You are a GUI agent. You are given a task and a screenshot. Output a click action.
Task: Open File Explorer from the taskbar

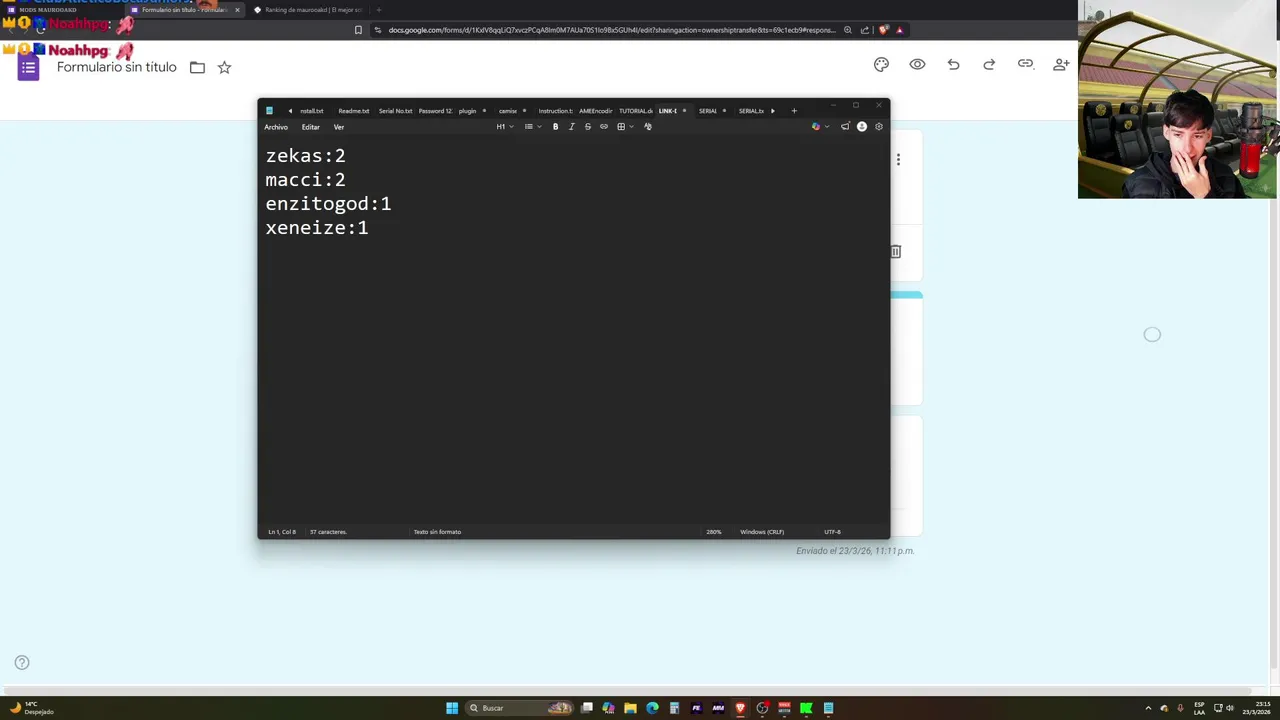[630, 708]
